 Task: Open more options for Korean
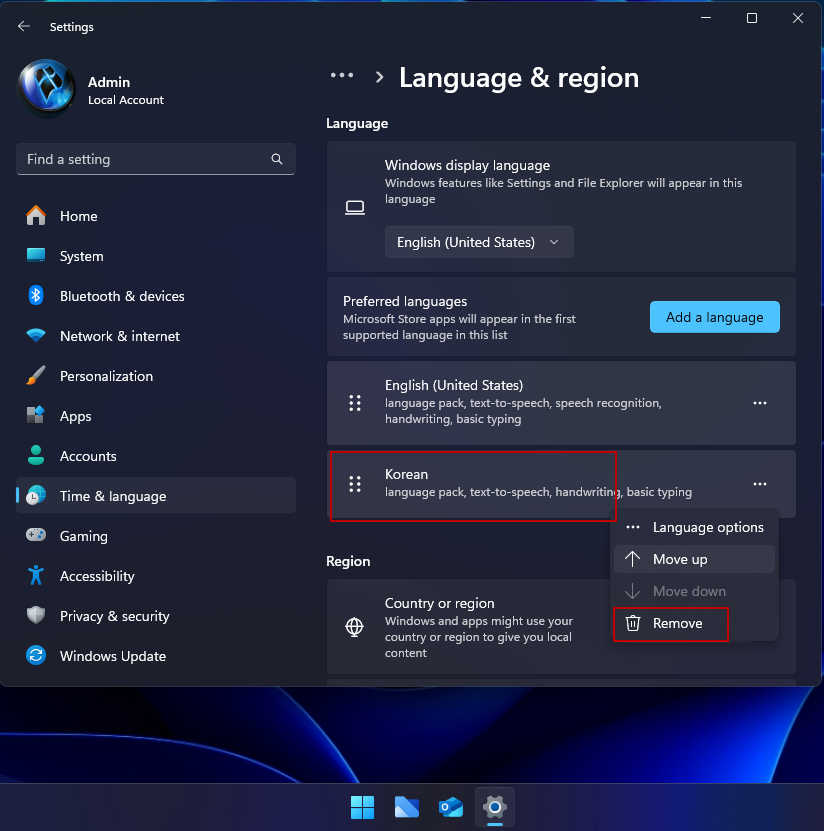coord(759,484)
